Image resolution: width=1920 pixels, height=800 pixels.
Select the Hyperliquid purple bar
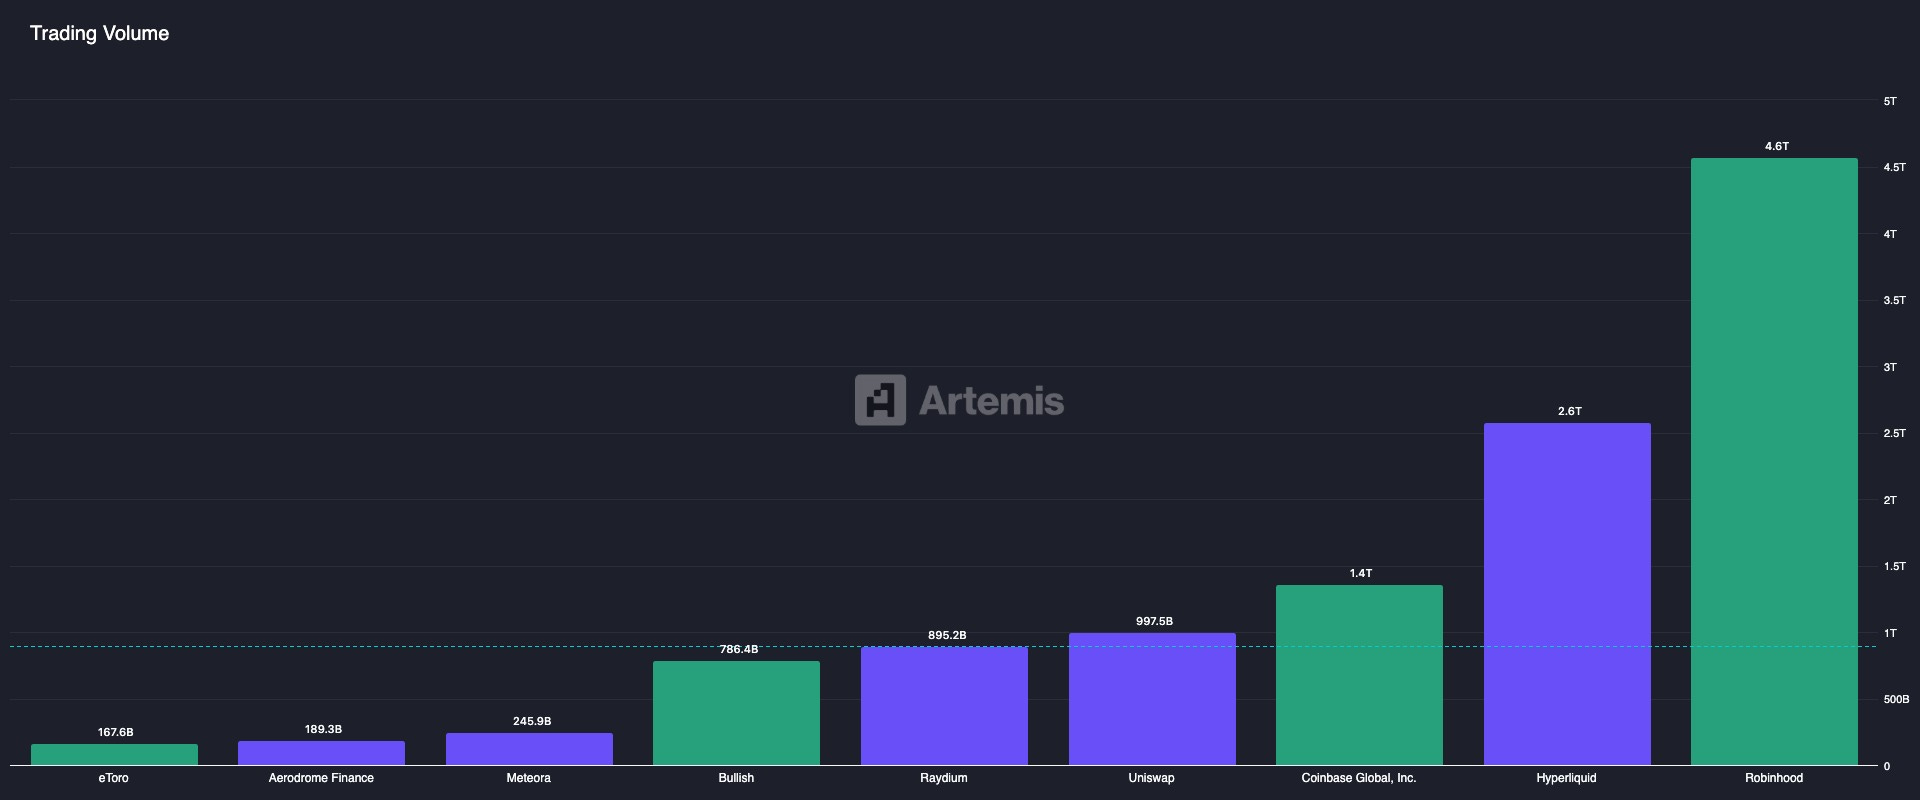1567,594
